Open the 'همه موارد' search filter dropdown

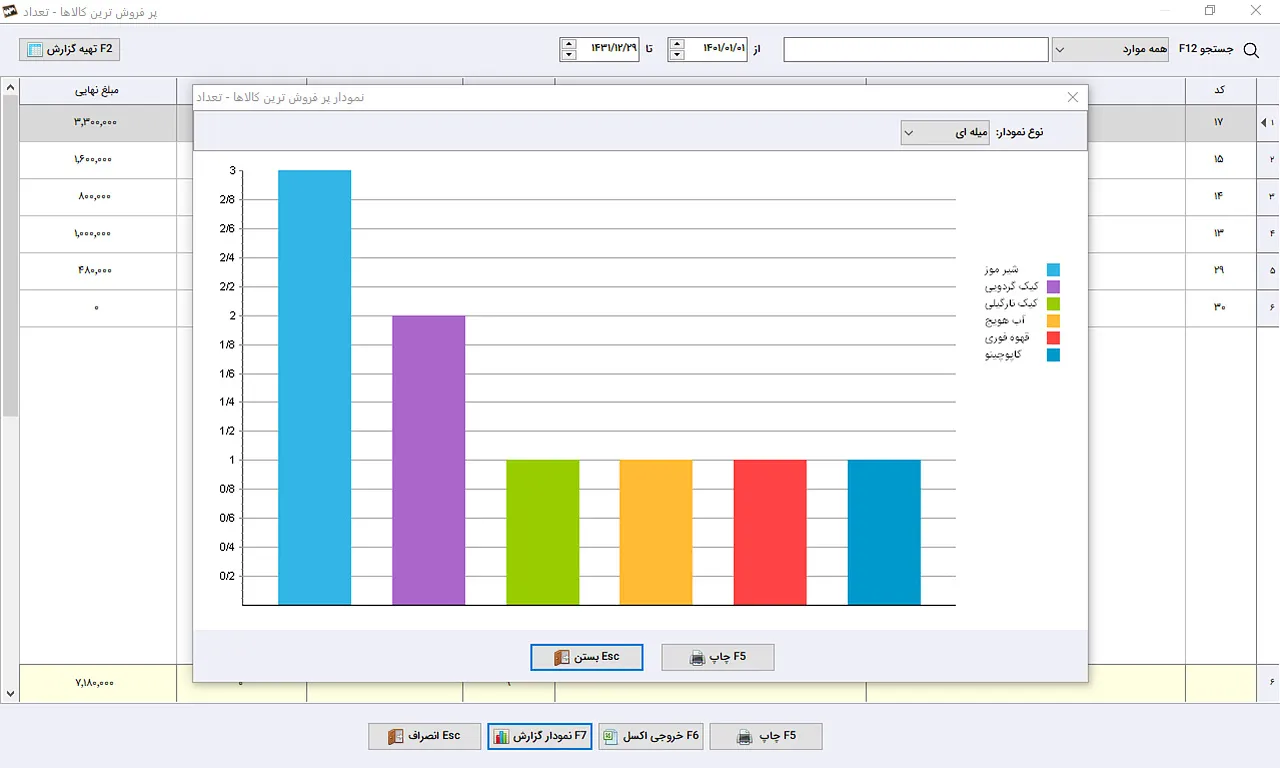1110,49
